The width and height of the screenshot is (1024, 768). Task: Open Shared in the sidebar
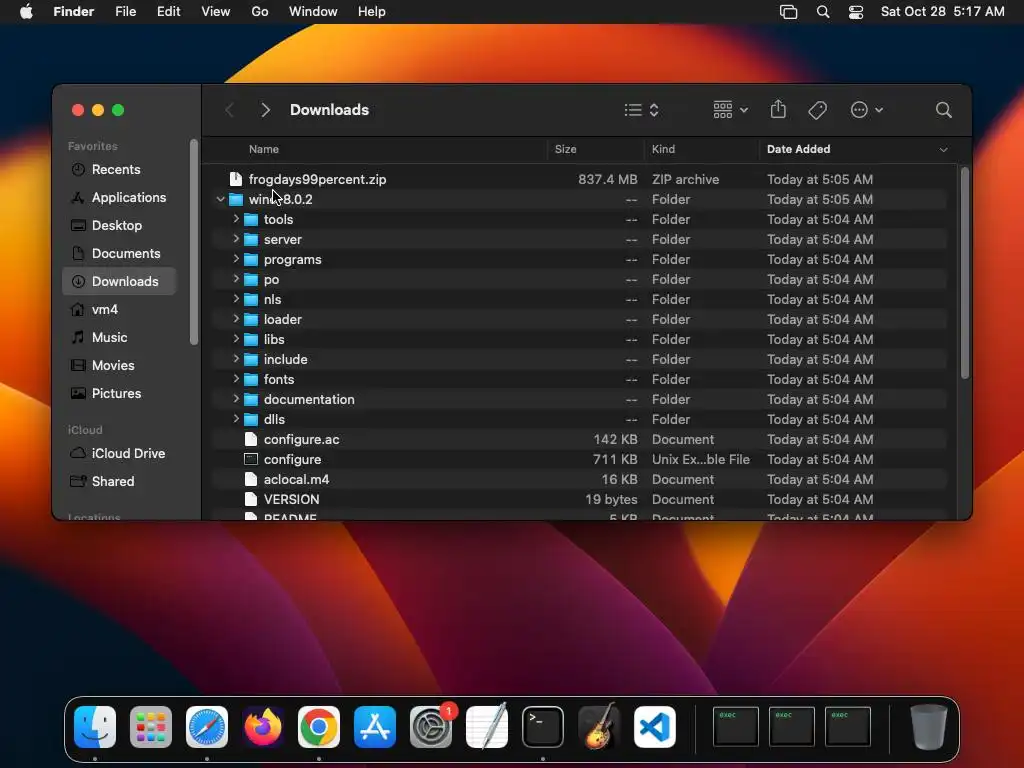click(119, 481)
